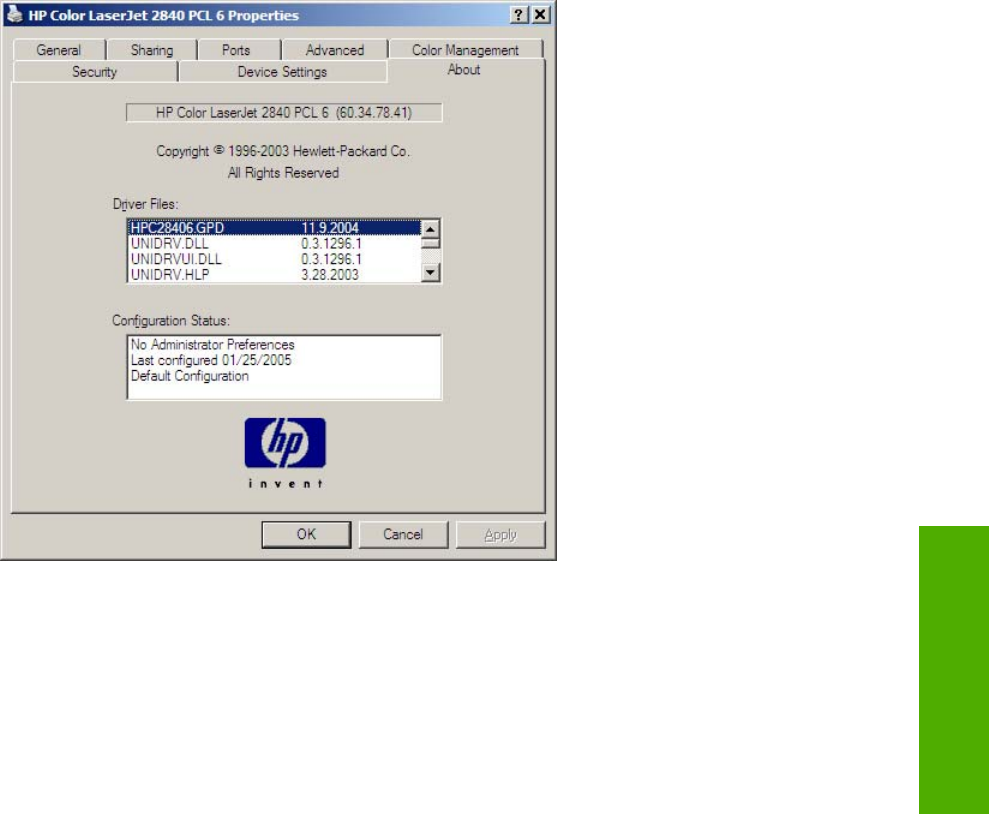Open the Ports tab

pos(236,50)
